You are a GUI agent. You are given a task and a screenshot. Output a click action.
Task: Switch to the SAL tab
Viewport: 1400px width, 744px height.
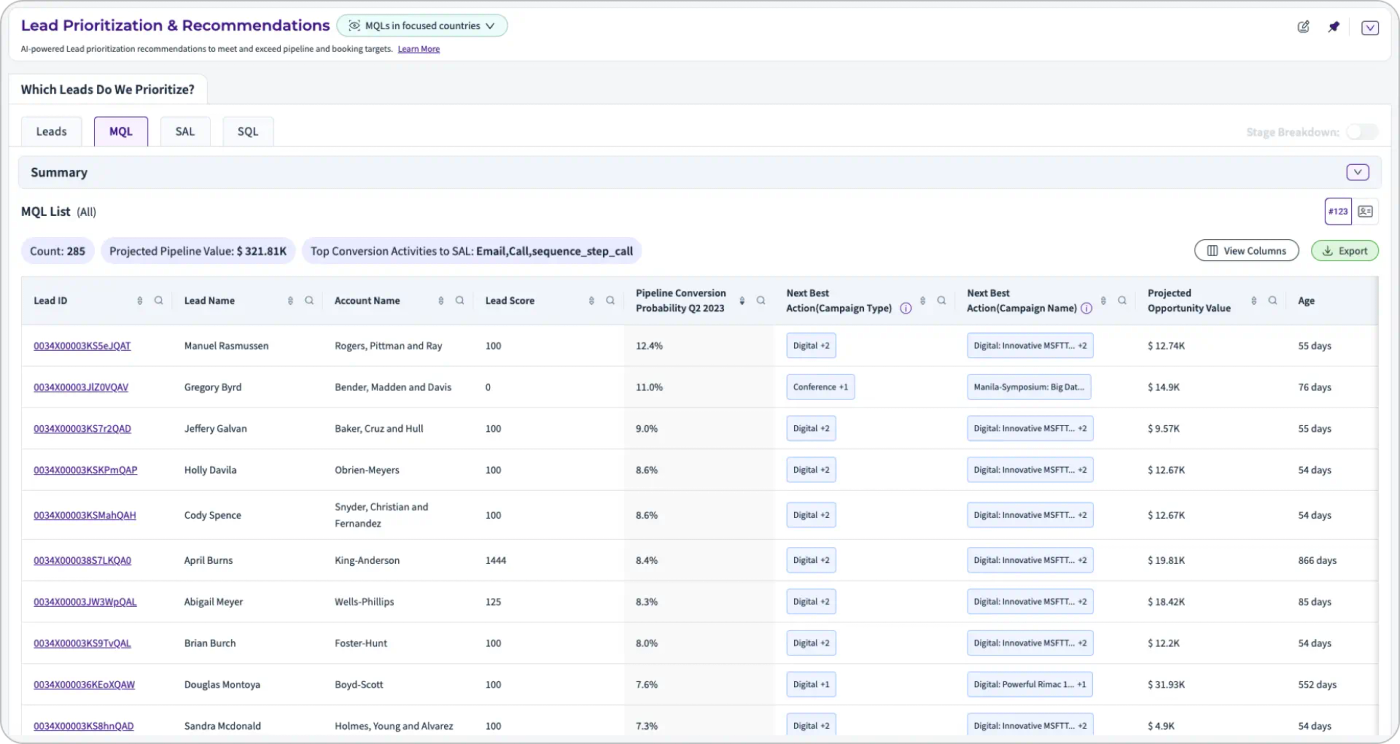pos(185,131)
